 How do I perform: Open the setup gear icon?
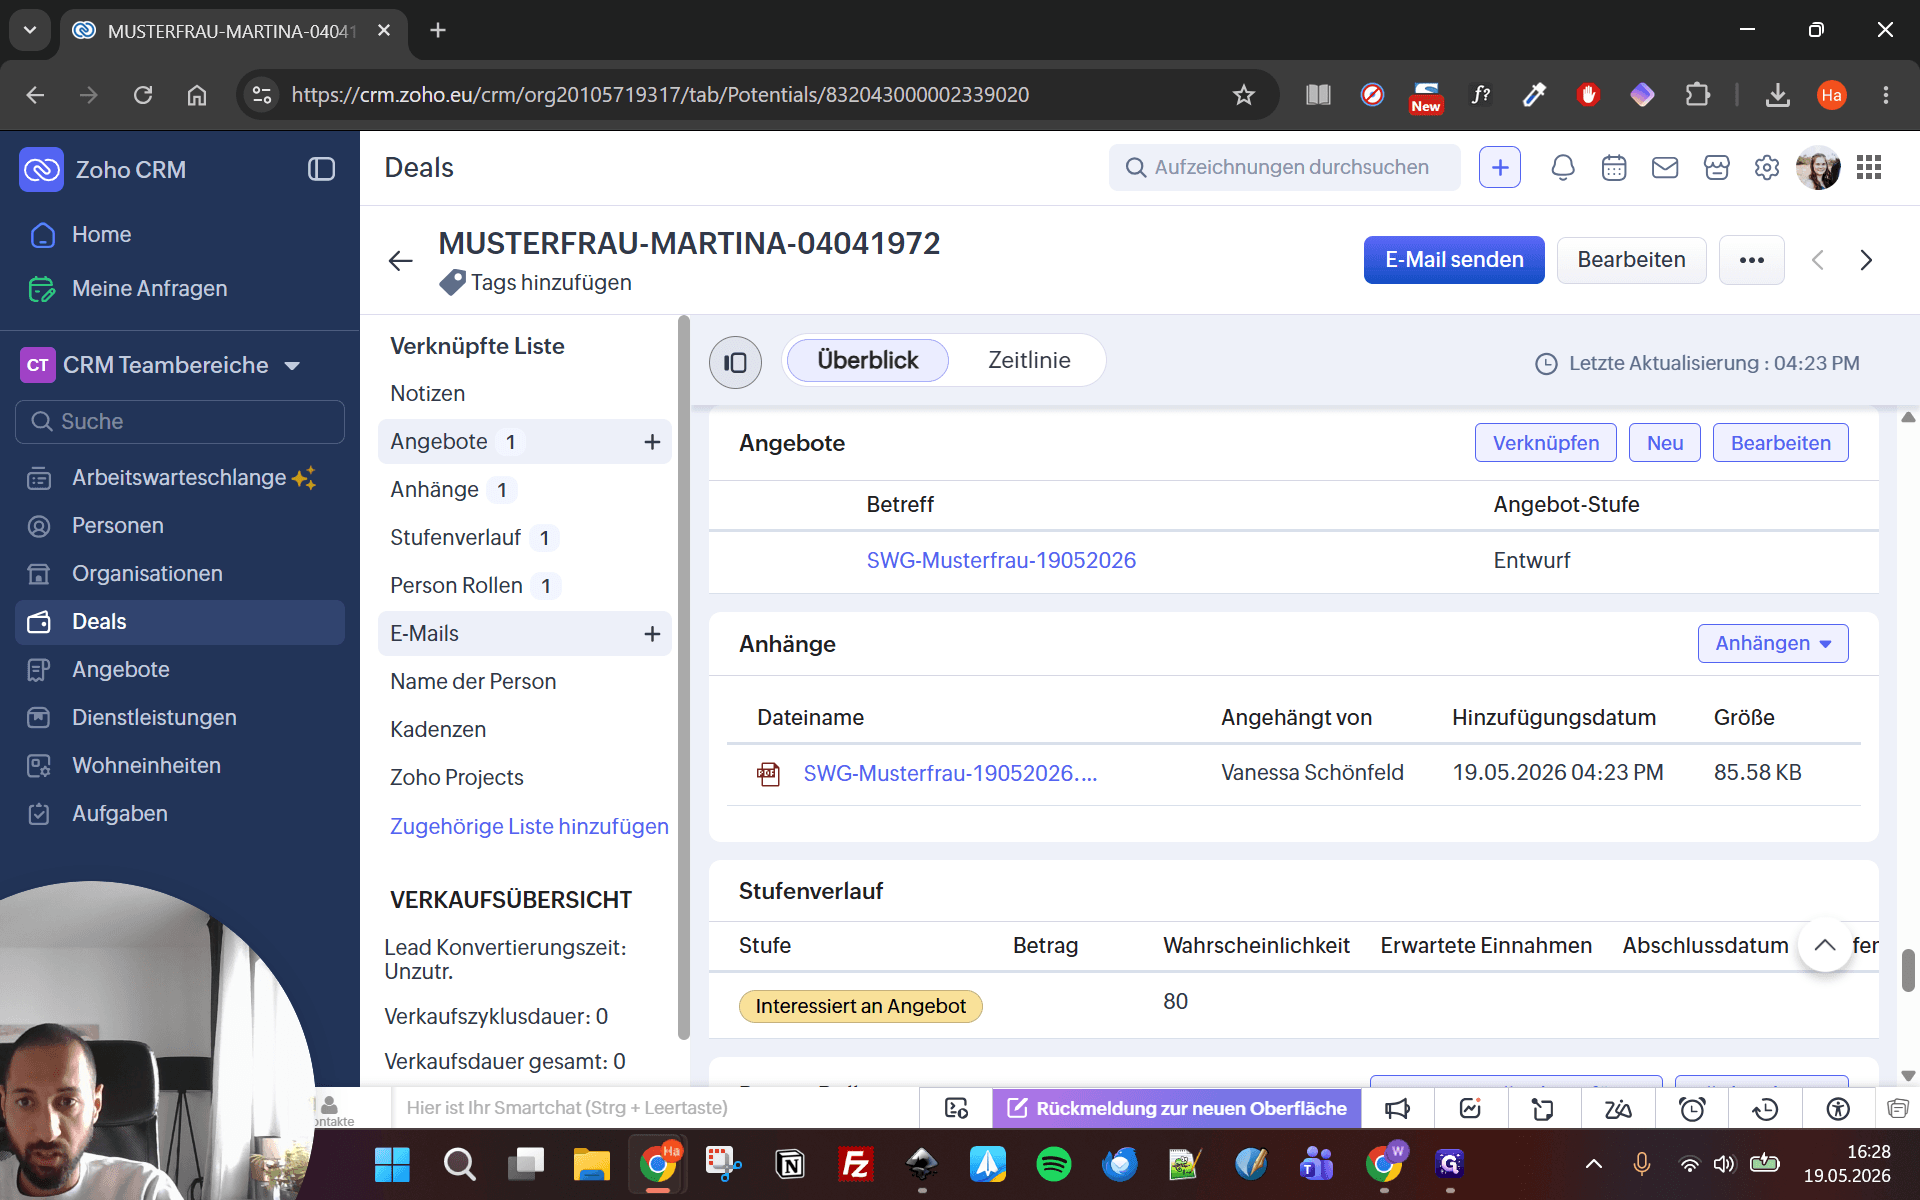pyautogui.click(x=1767, y=168)
